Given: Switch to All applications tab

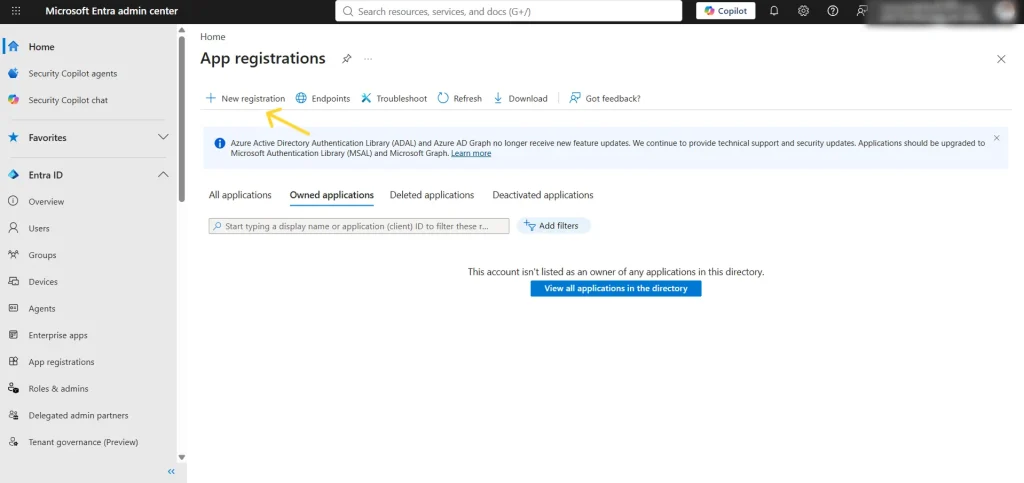Looking at the screenshot, I should pos(240,195).
